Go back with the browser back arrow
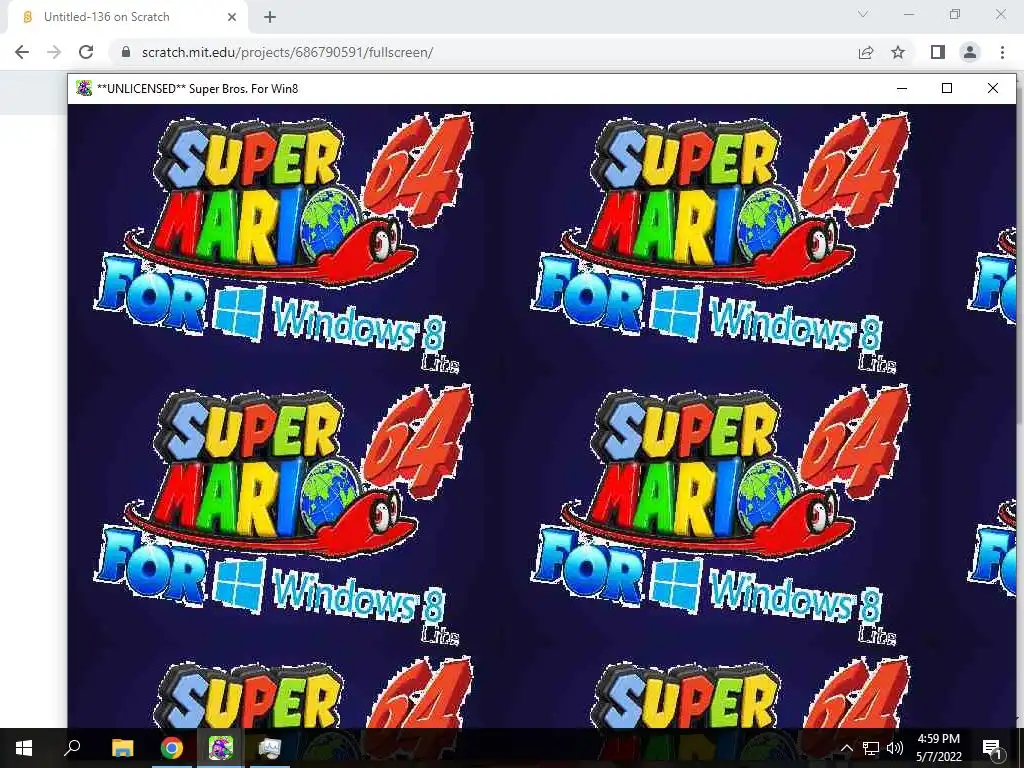This screenshot has width=1024, height=768. (x=22, y=52)
